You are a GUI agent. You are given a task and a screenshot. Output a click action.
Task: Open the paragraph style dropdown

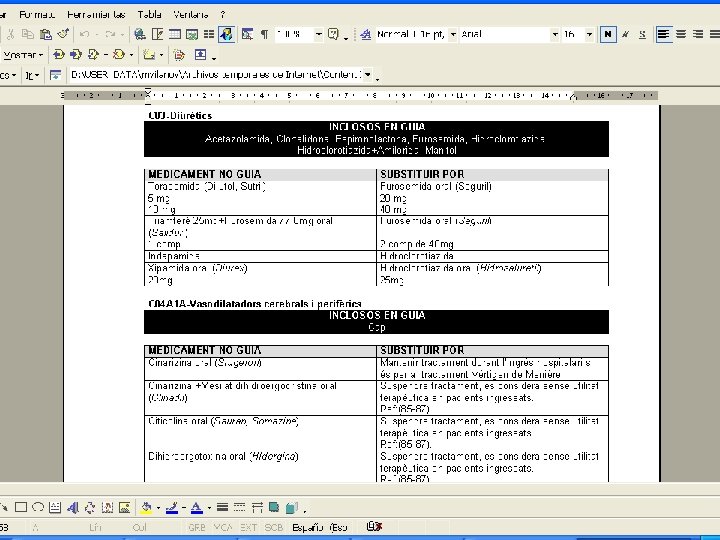[453, 34]
